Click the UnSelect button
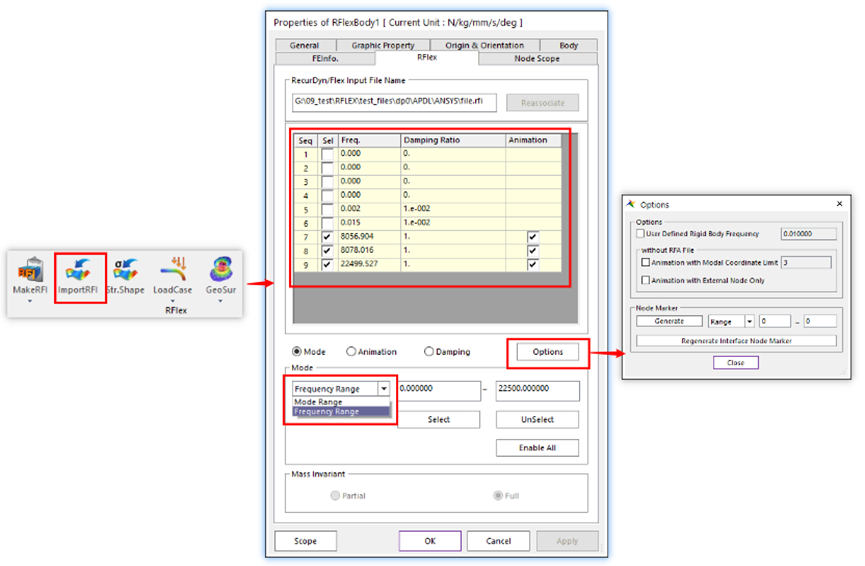Image resolution: width=865 pixels, height=566 pixels. pyautogui.click(x=537, y=420)
